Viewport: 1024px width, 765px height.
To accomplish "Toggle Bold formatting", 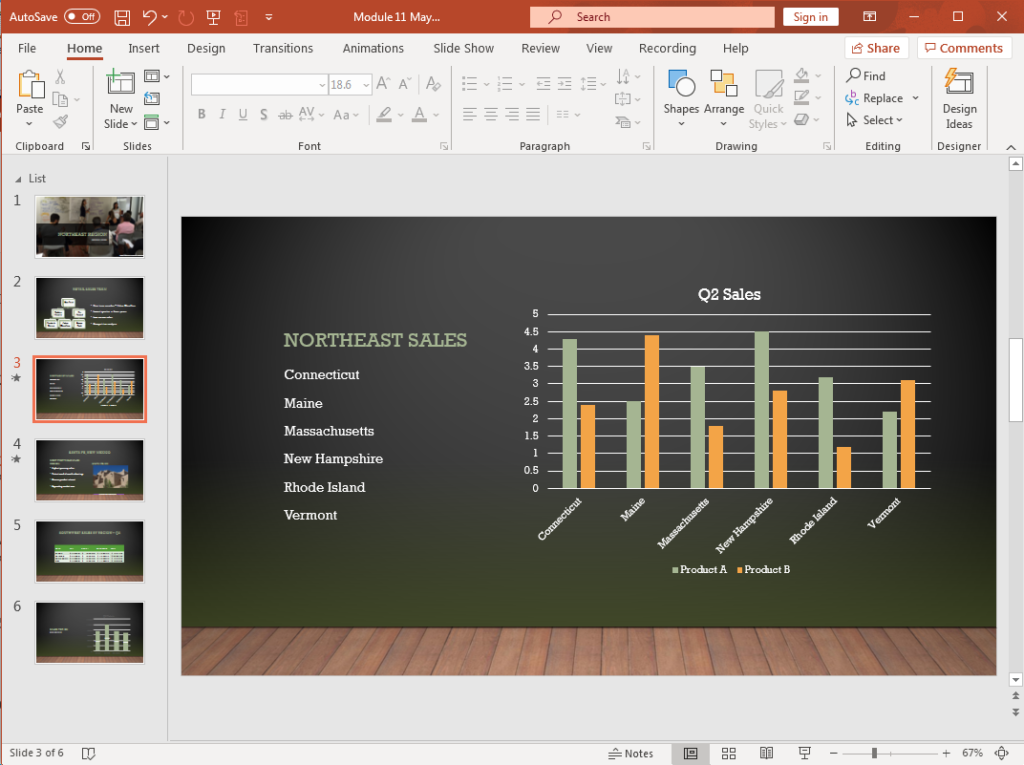I will [201, 114].
